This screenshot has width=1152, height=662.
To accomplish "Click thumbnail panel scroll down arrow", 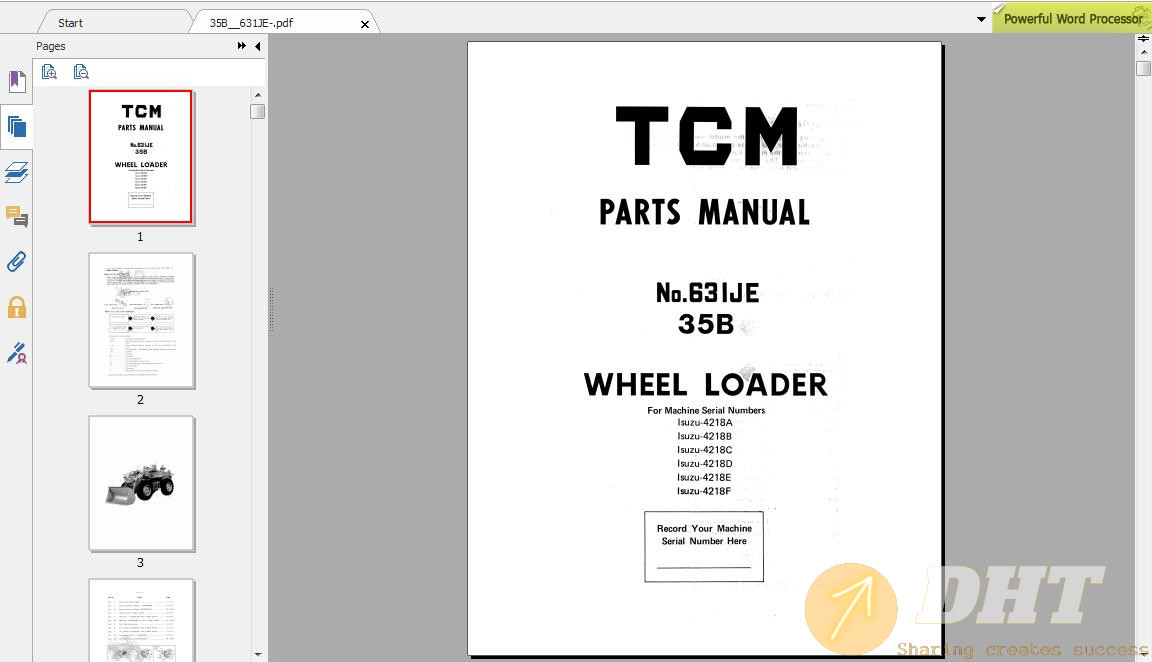I will [x=258, y=654].
